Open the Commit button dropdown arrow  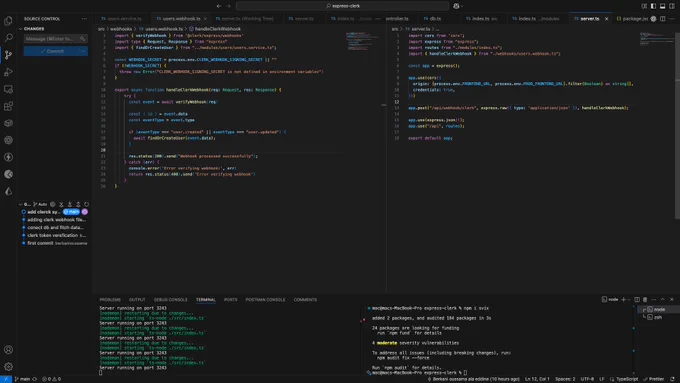point(83,51)
